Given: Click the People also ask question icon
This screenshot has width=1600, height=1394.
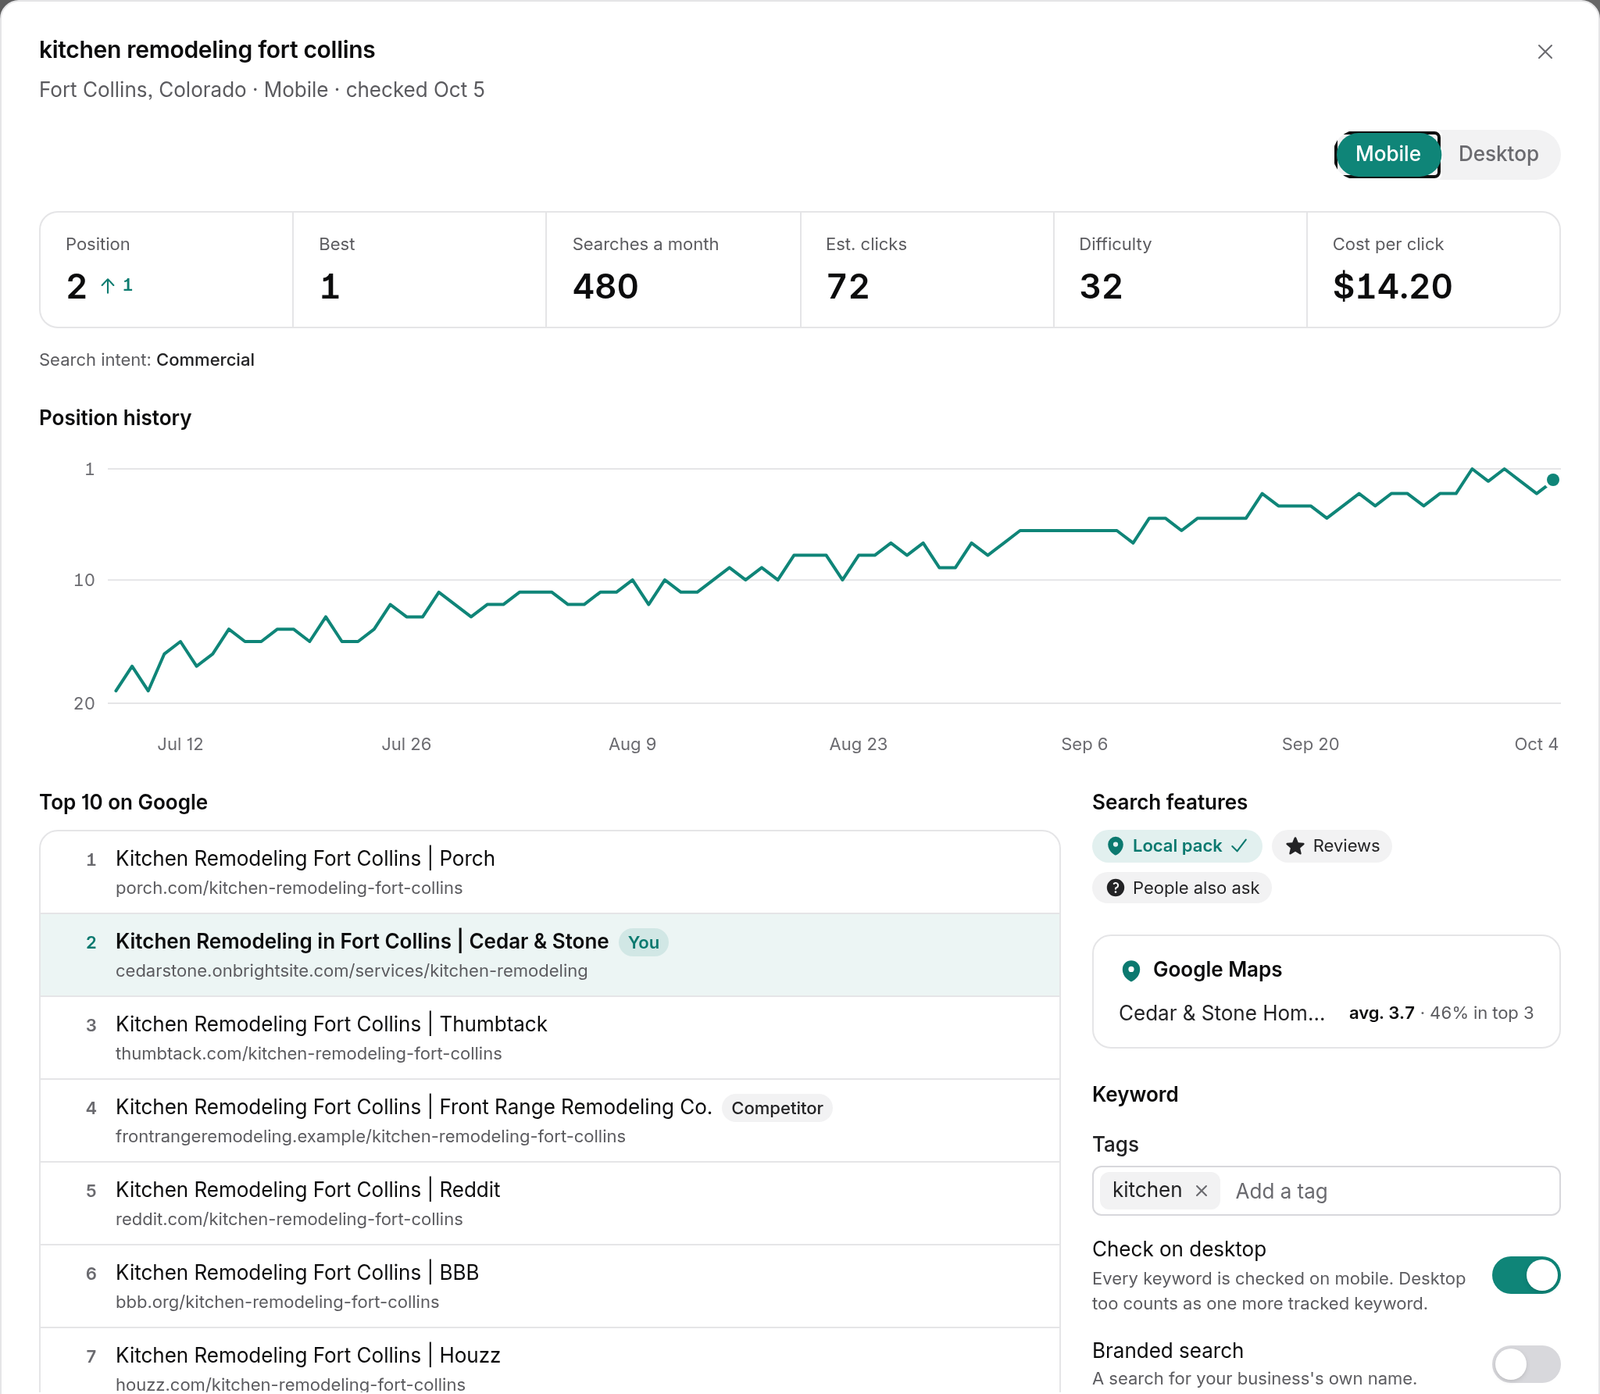Looking at the screenshot, I should coord(1115,888).
